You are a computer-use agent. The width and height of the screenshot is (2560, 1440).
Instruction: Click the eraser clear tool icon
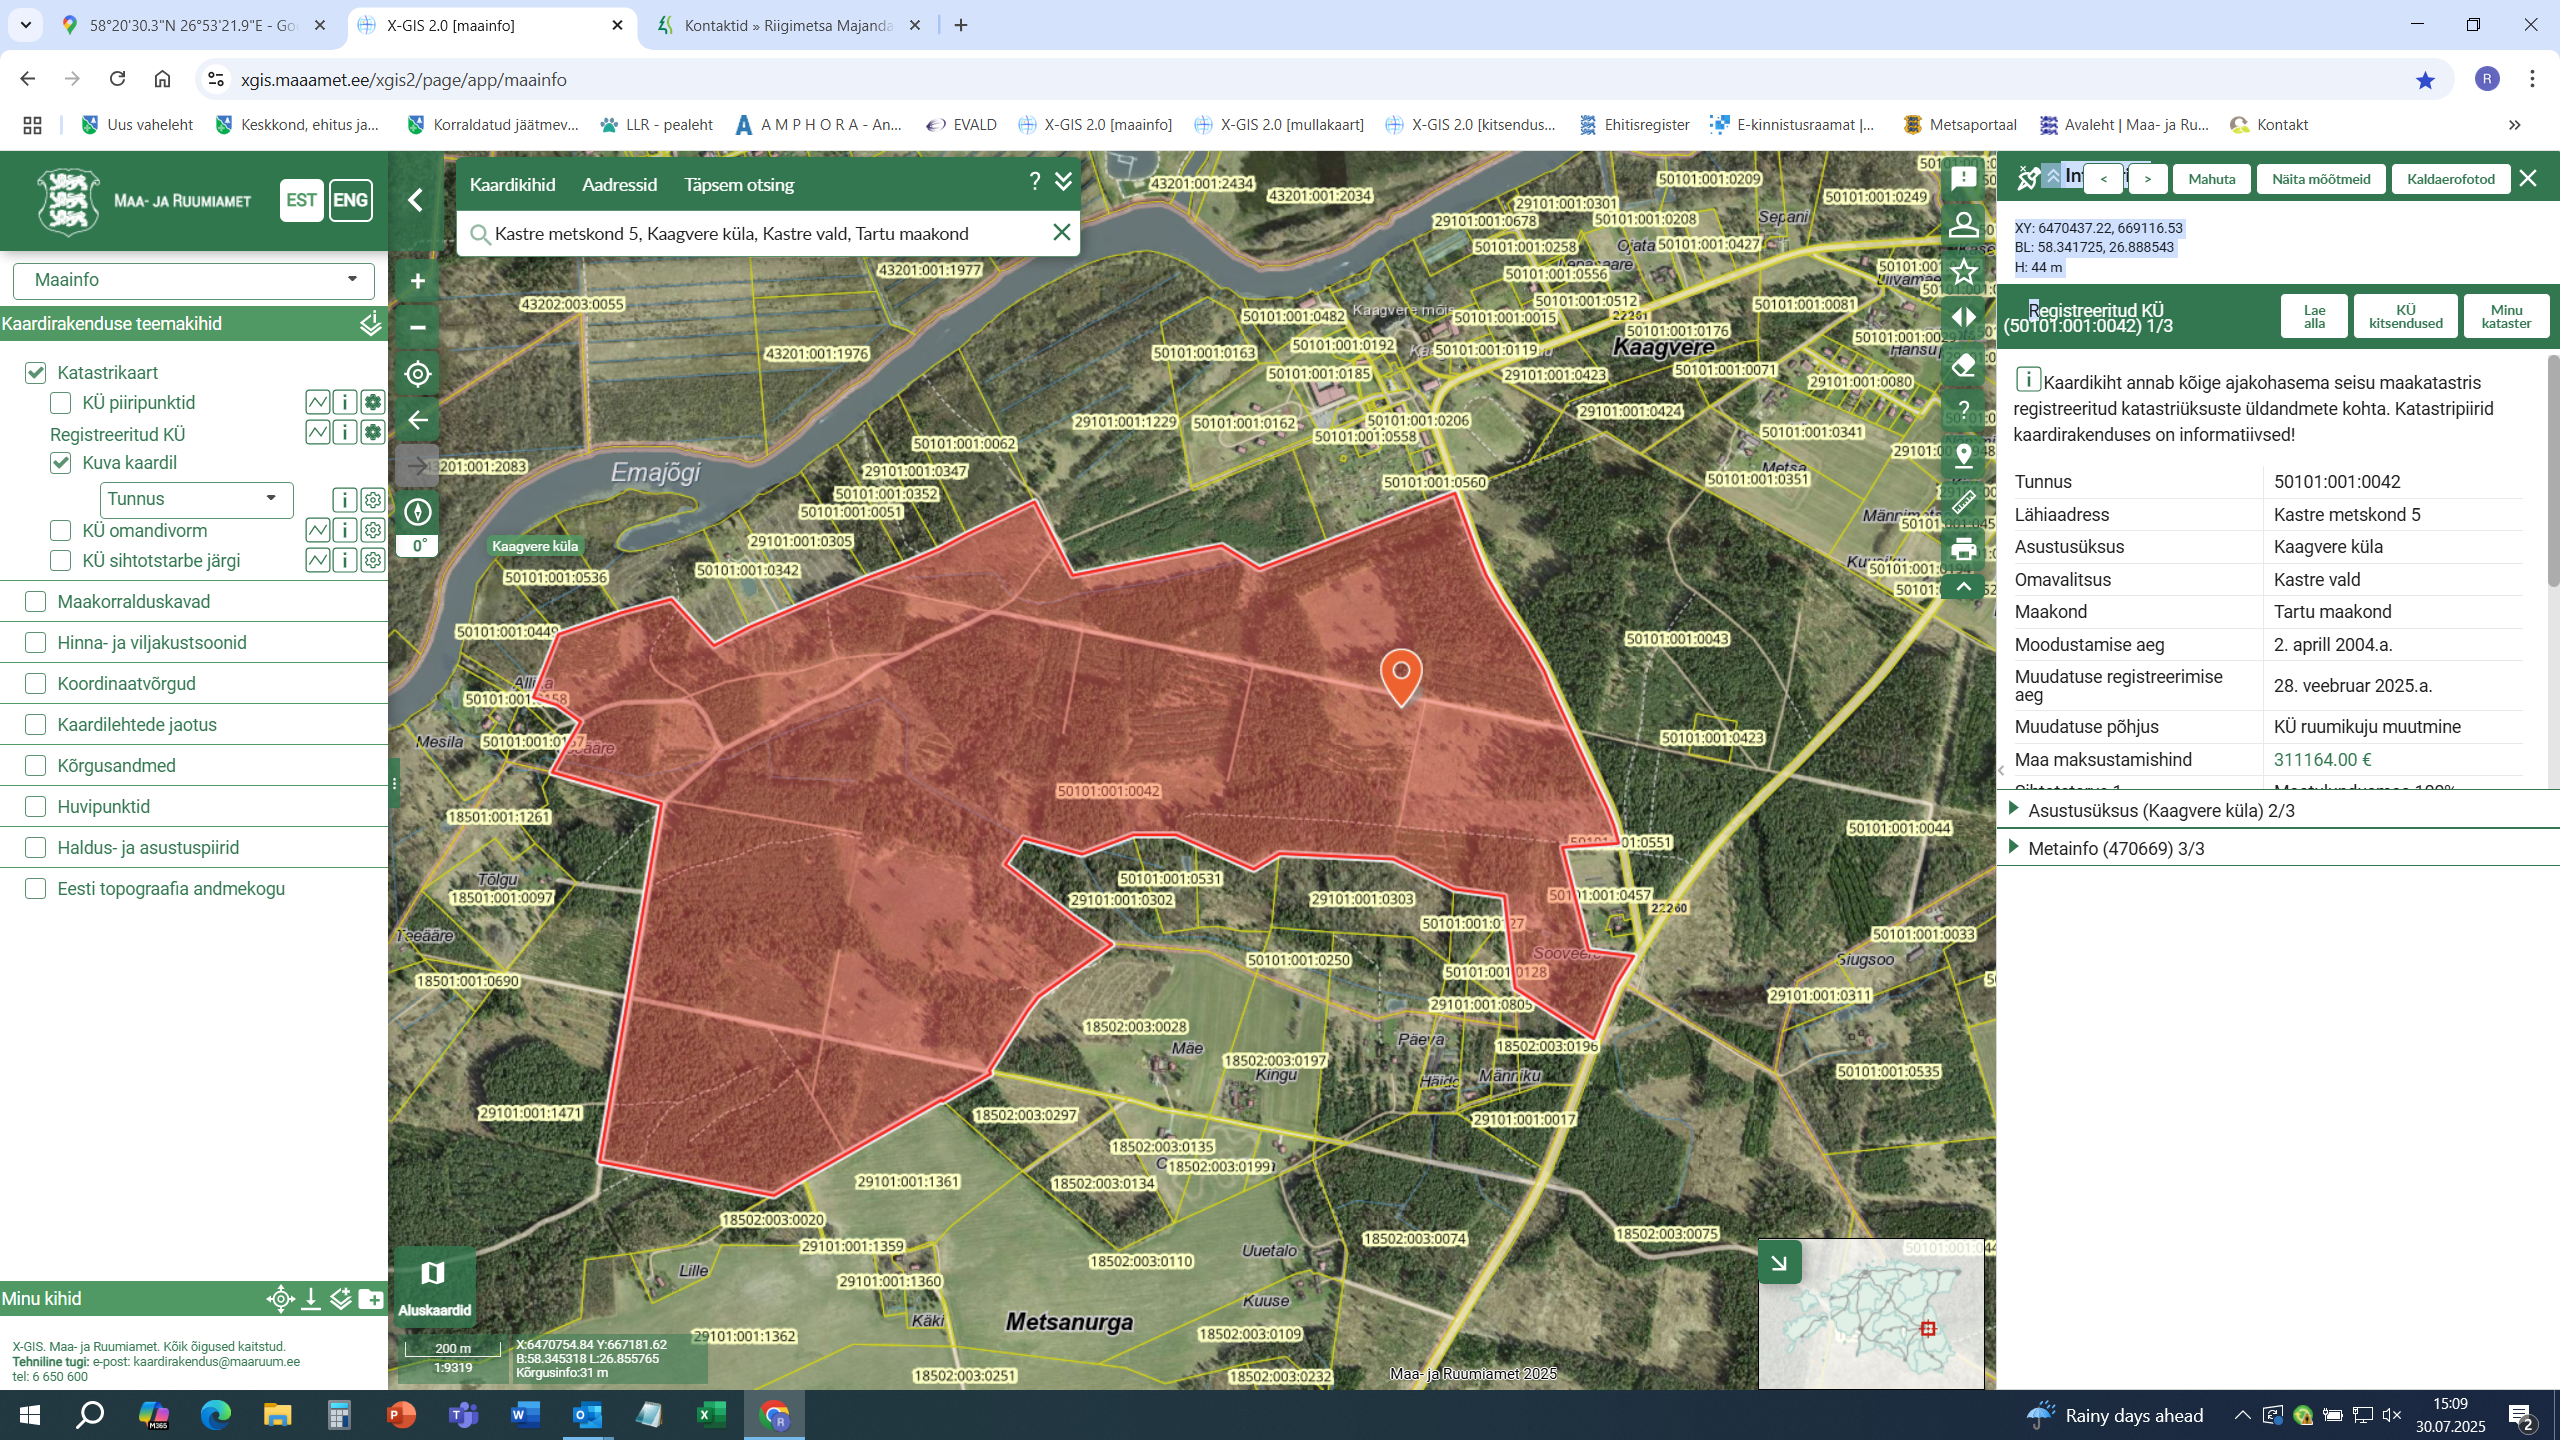tap(1963, 364)
